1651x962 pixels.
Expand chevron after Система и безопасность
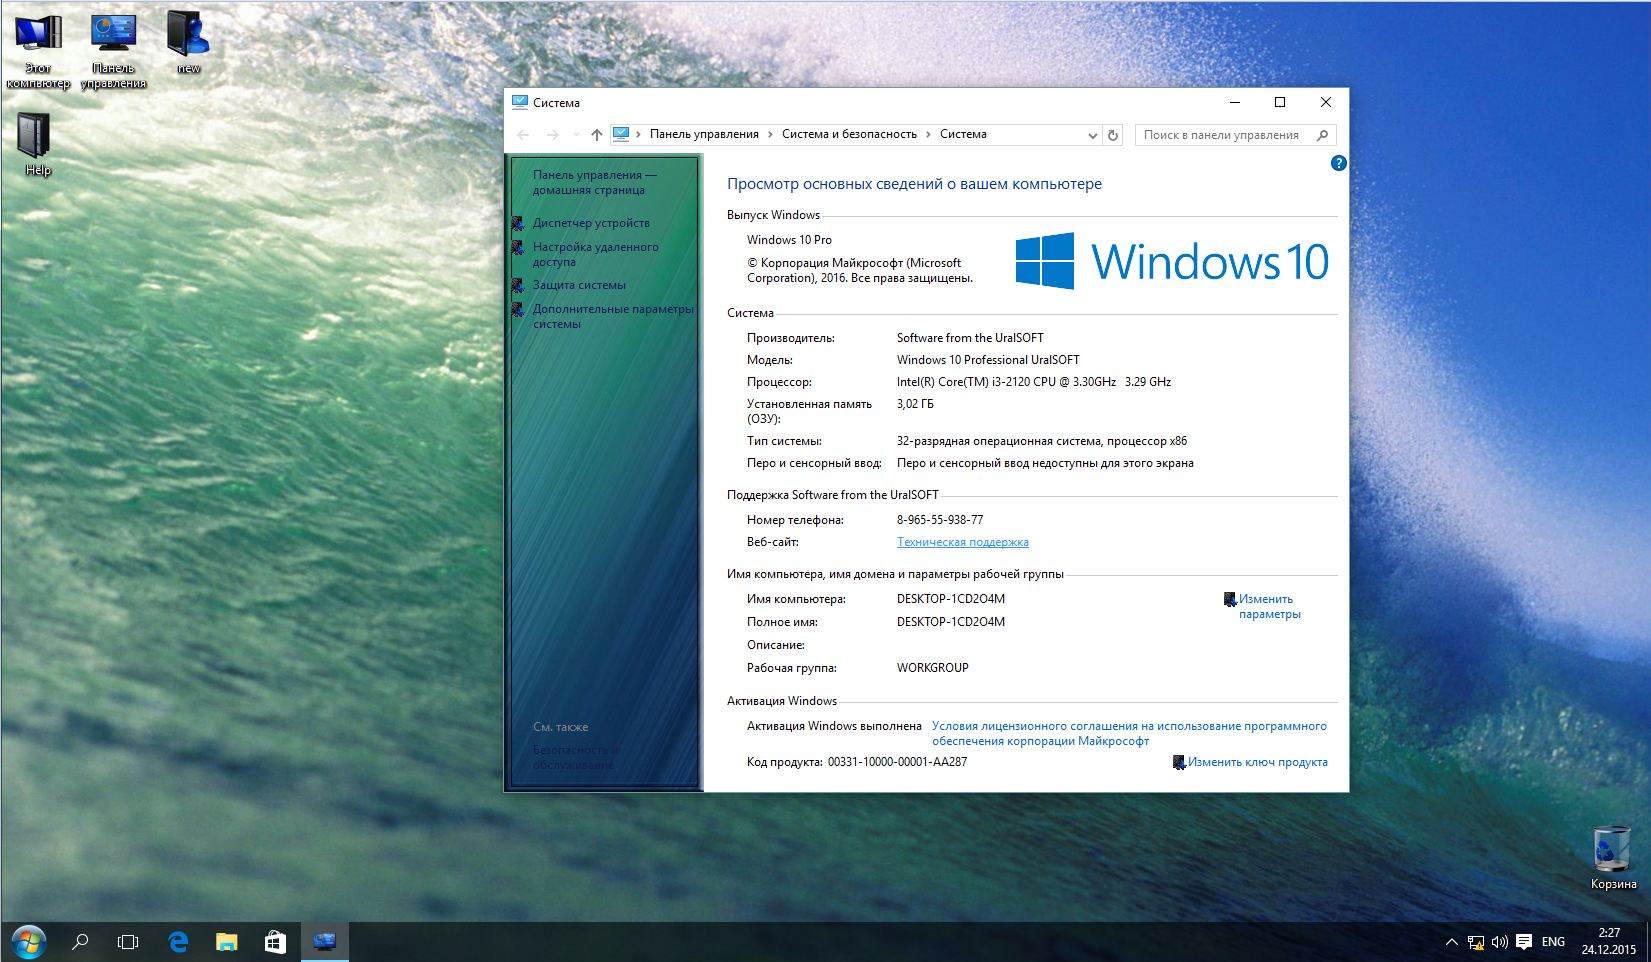point(929,134)
